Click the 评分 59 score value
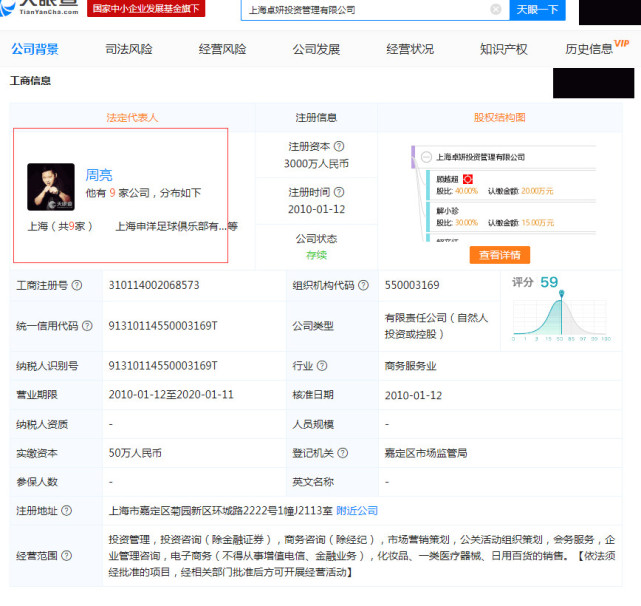This screenshot has width=641, height=606. [549, 282]
